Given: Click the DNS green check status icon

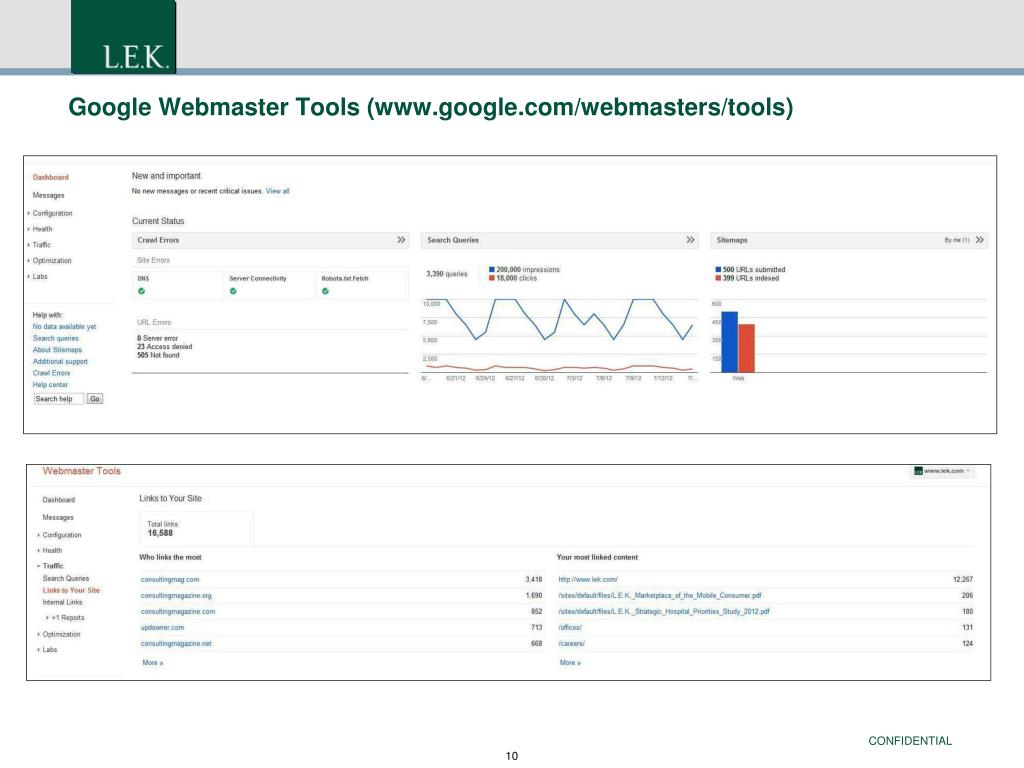Looking at the screenshot, I should [x=142, y=291].
